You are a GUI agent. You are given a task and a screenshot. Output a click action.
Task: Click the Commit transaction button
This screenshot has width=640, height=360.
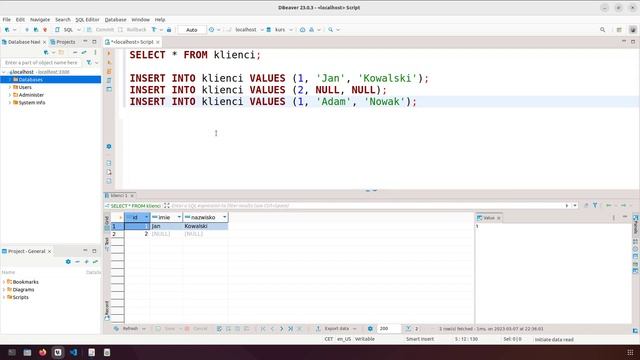point(100,30)
